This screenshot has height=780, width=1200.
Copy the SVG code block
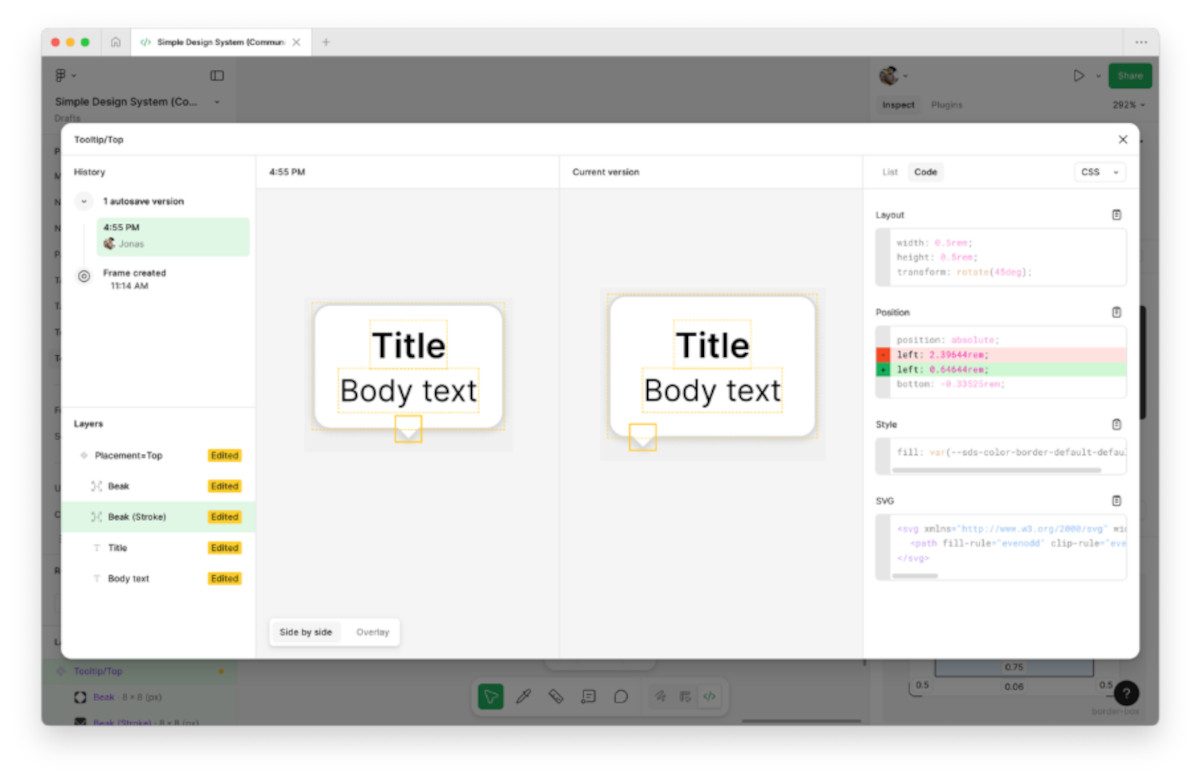(1117, 500)
